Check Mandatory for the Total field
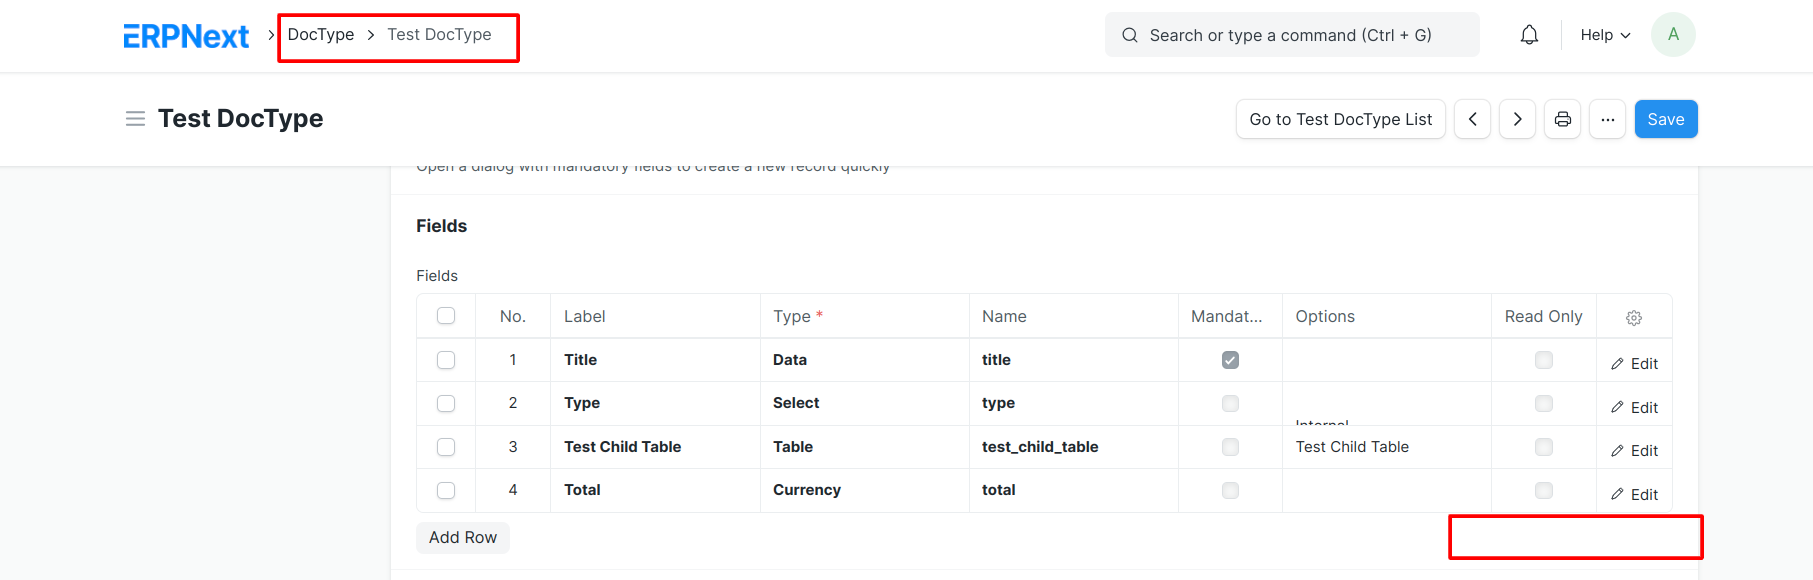1813x580 pixels. point(1230,491)
